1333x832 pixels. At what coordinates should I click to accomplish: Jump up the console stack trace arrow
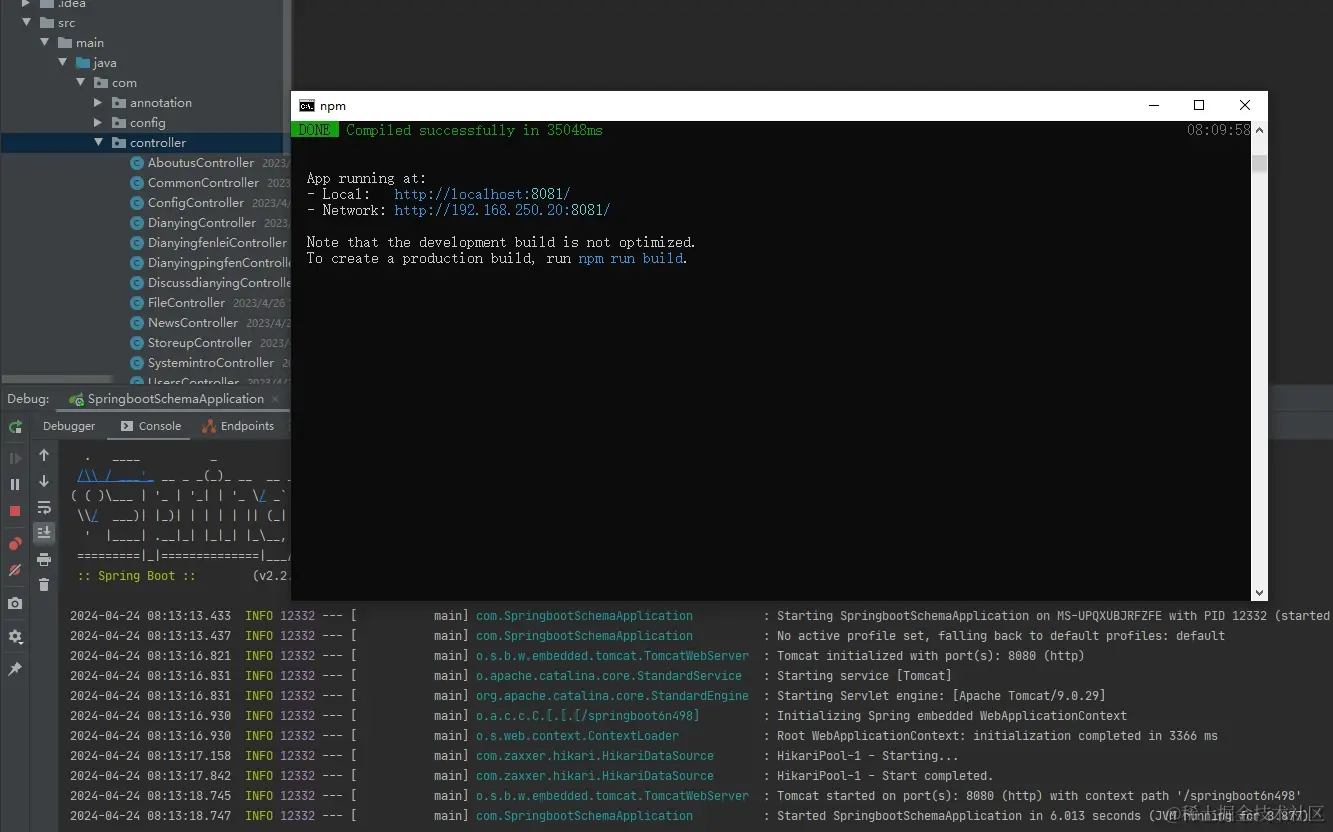[x=44, y=455]
